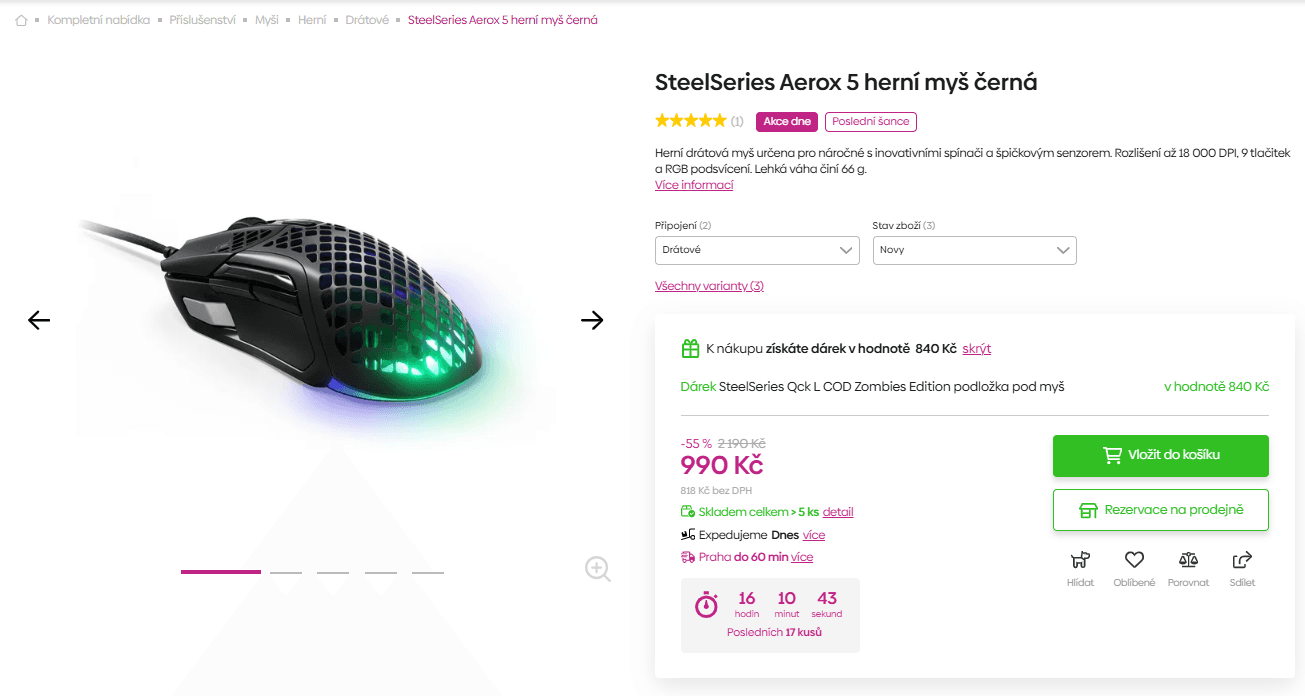Click the green gift icon near bonus offer
This screenshot has height=696, width=1305.
point(689,348)
